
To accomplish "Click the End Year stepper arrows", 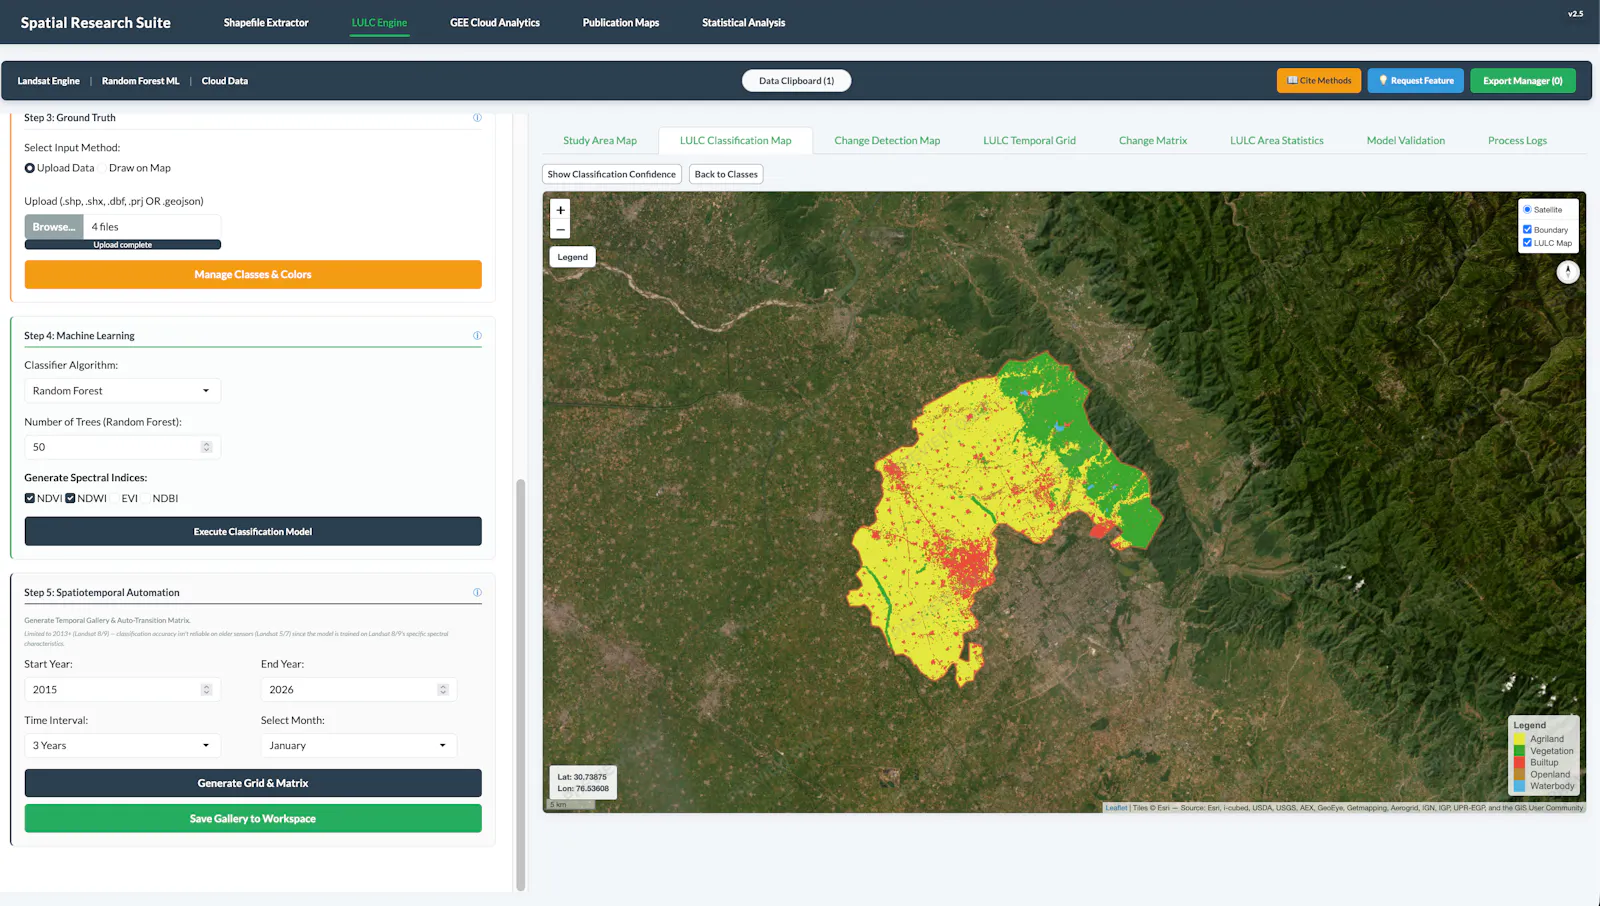I will pyautogui.click(x=443, y=690).
